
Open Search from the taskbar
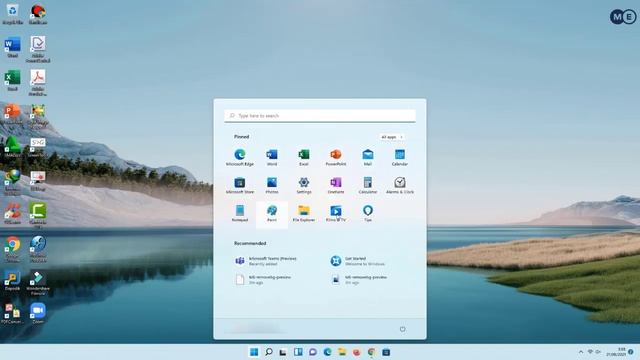point(269,352)
